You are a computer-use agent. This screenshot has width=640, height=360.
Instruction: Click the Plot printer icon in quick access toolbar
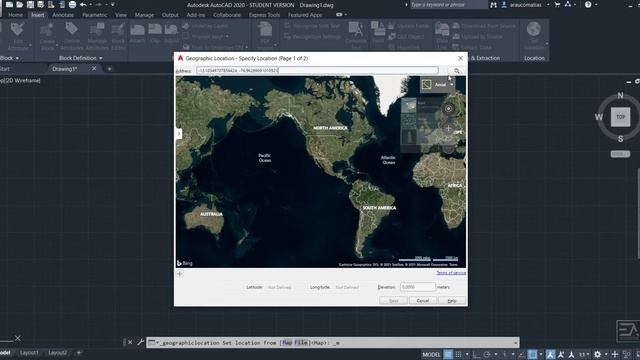(72, 5)
